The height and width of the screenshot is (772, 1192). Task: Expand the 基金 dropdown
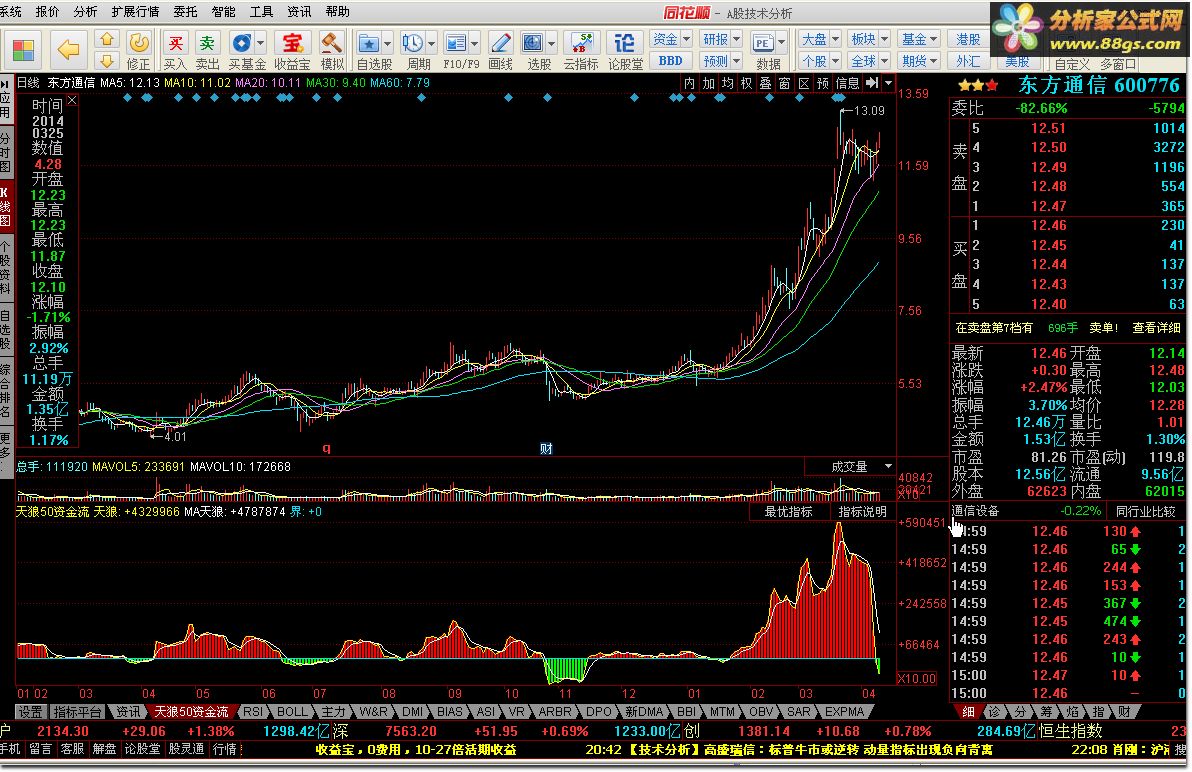pyautogui.click(x=934, y=40)
